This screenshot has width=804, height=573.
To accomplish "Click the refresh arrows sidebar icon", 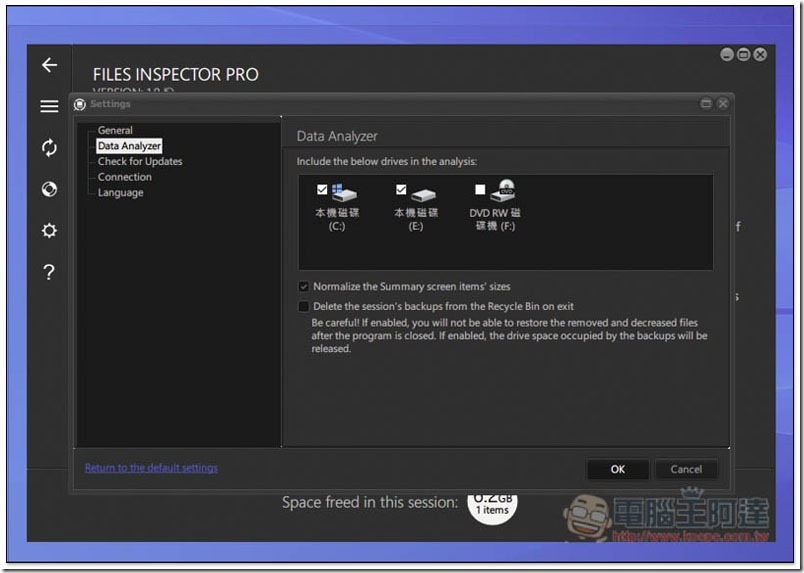I will point(49,148).
